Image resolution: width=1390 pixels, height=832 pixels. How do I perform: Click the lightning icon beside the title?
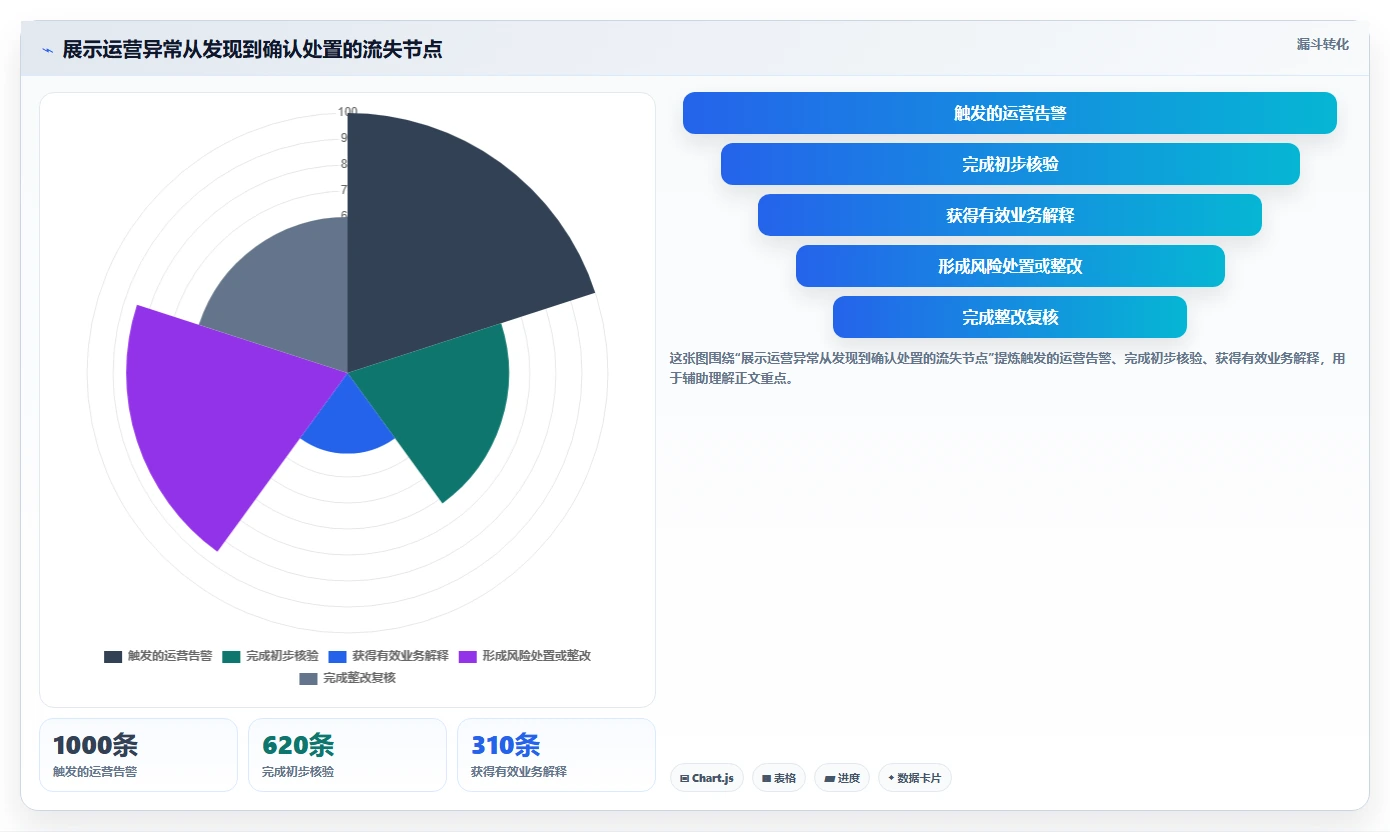[x=47, y=50]
